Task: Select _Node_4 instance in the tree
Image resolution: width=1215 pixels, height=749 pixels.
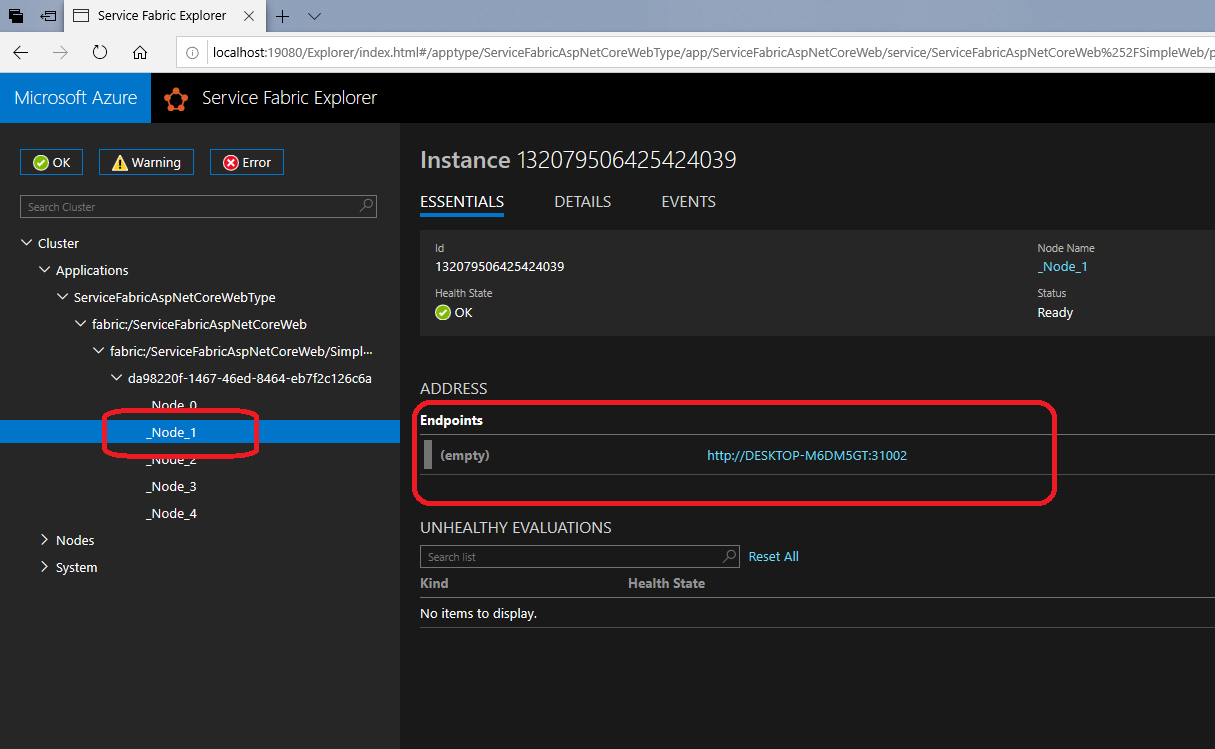Action: 171,513
